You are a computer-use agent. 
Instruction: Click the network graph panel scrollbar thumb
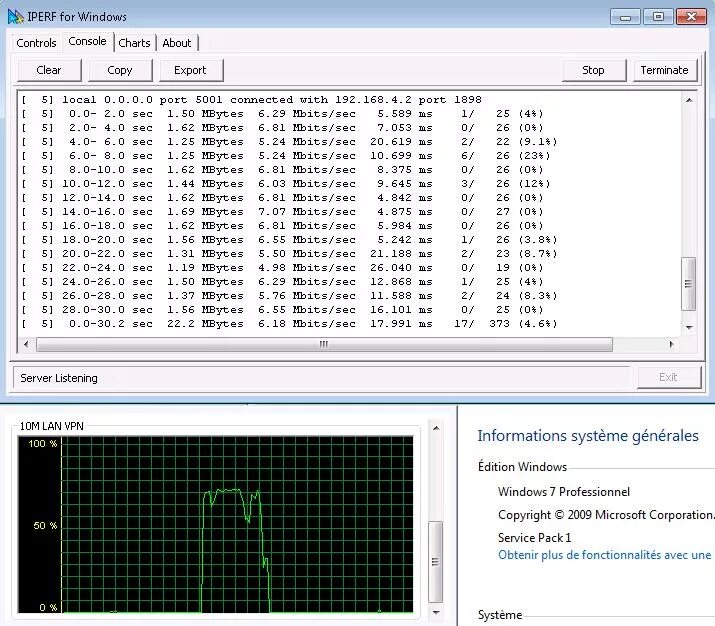436,562
